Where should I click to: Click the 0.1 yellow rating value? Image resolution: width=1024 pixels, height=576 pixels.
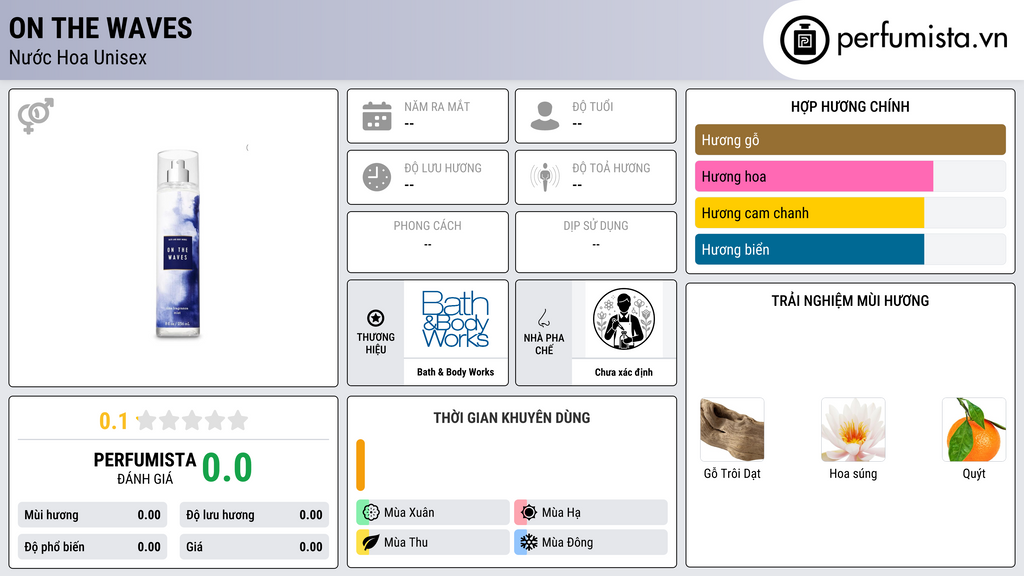[114, 421]
